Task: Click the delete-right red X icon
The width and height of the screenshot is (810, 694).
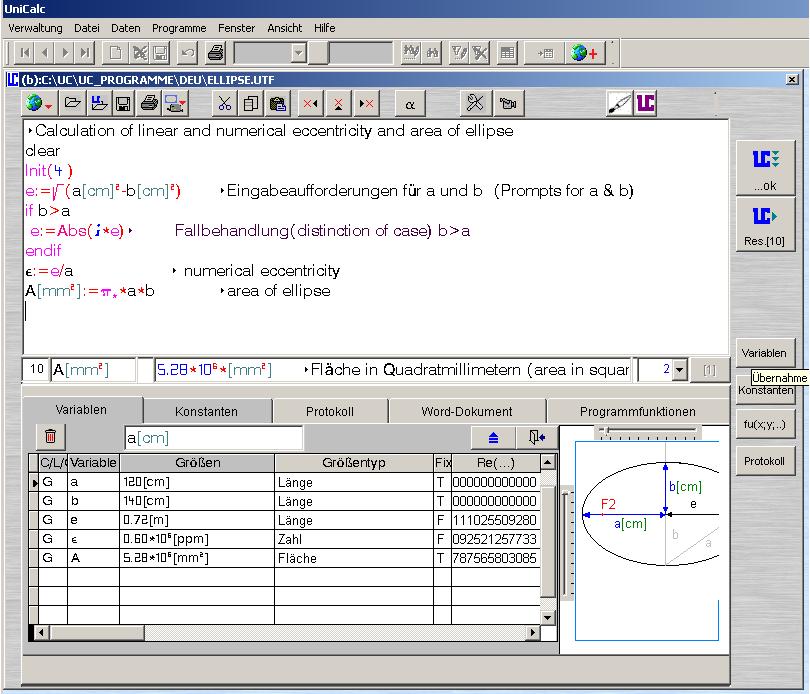Action: coord(366,103)
